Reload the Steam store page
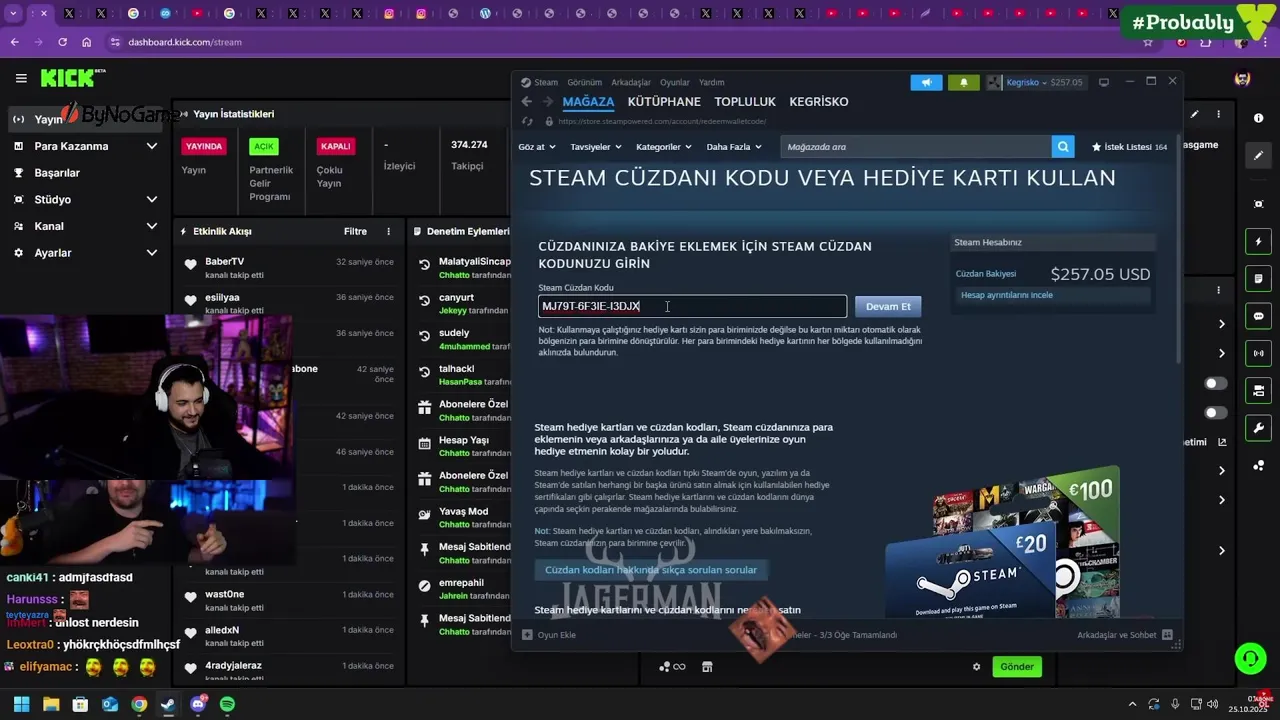The height and width of the screenshot is (720, 1280). 528,121
